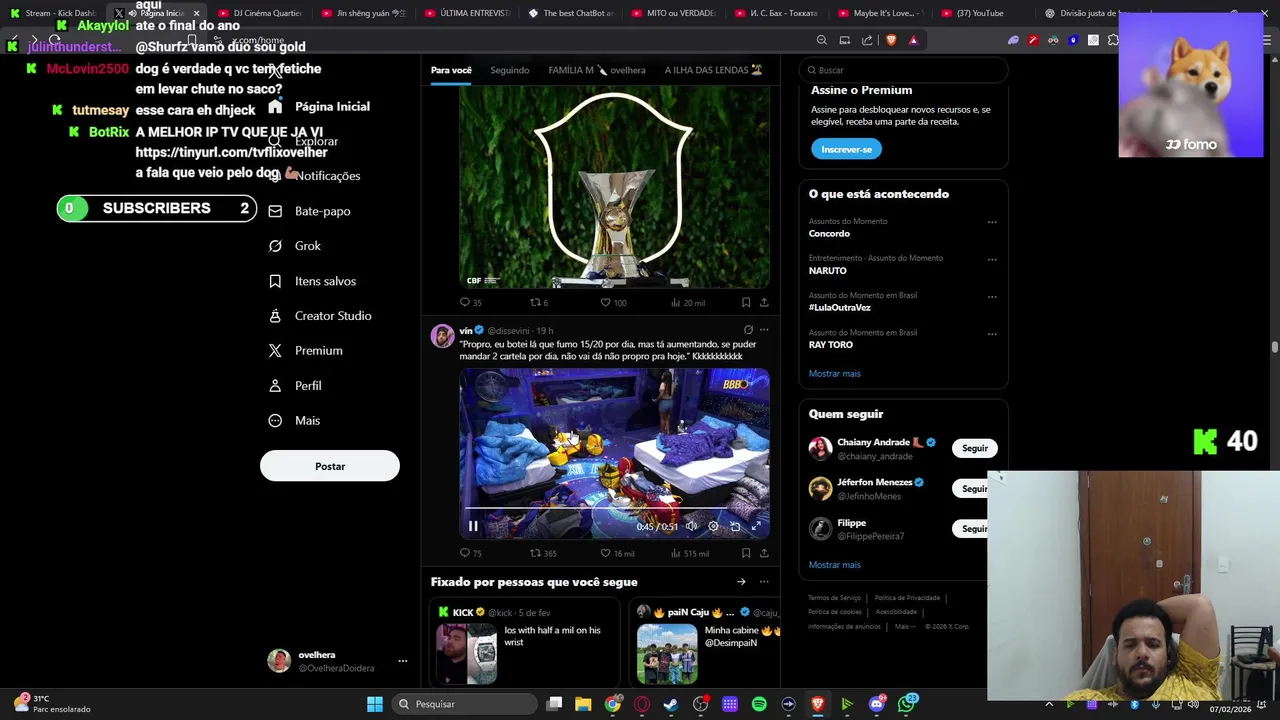
Task: Bookmark the trophy post
Action: click(746, 303)
